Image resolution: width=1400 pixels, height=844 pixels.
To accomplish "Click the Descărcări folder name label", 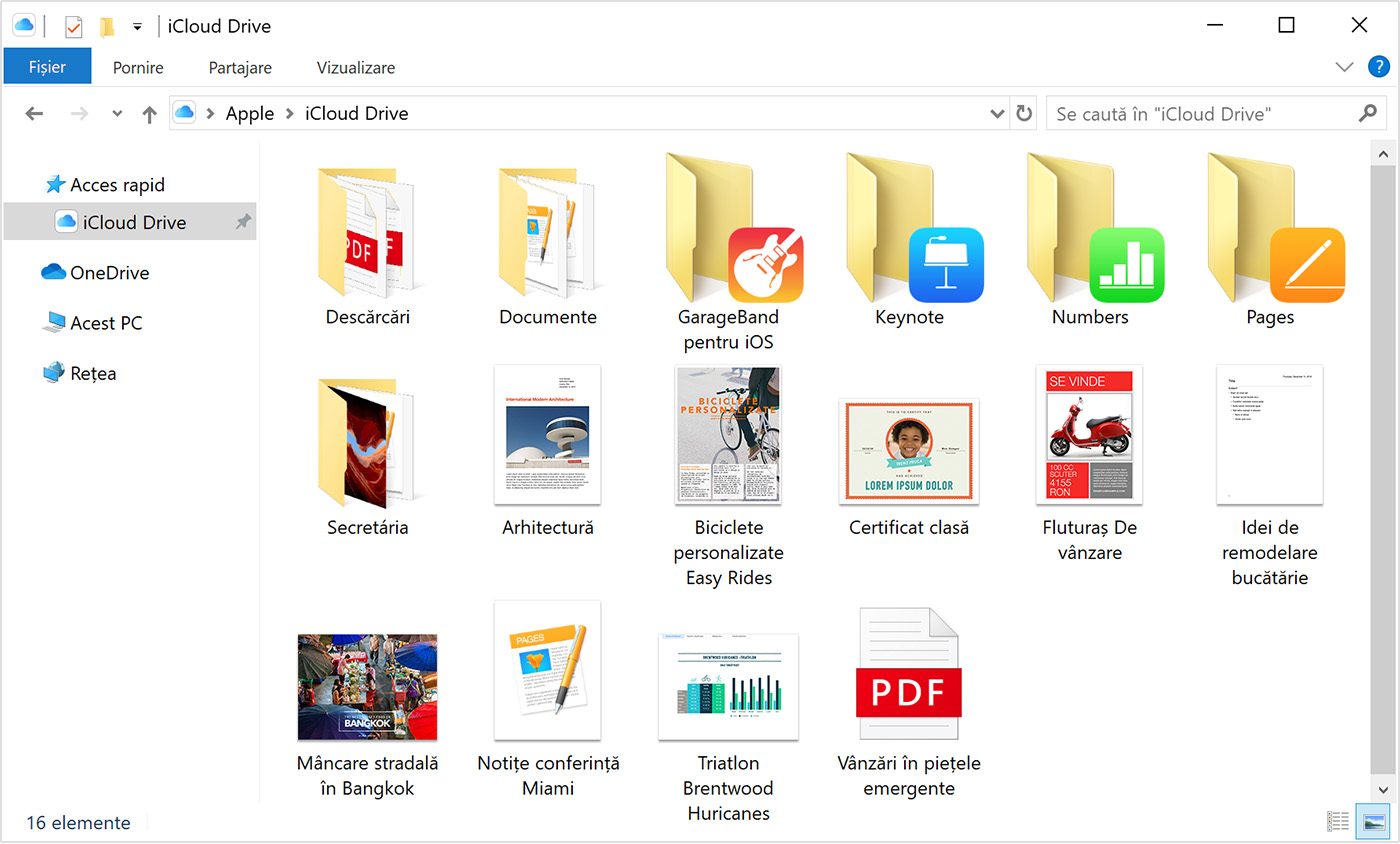I will [x=367, y=317].
